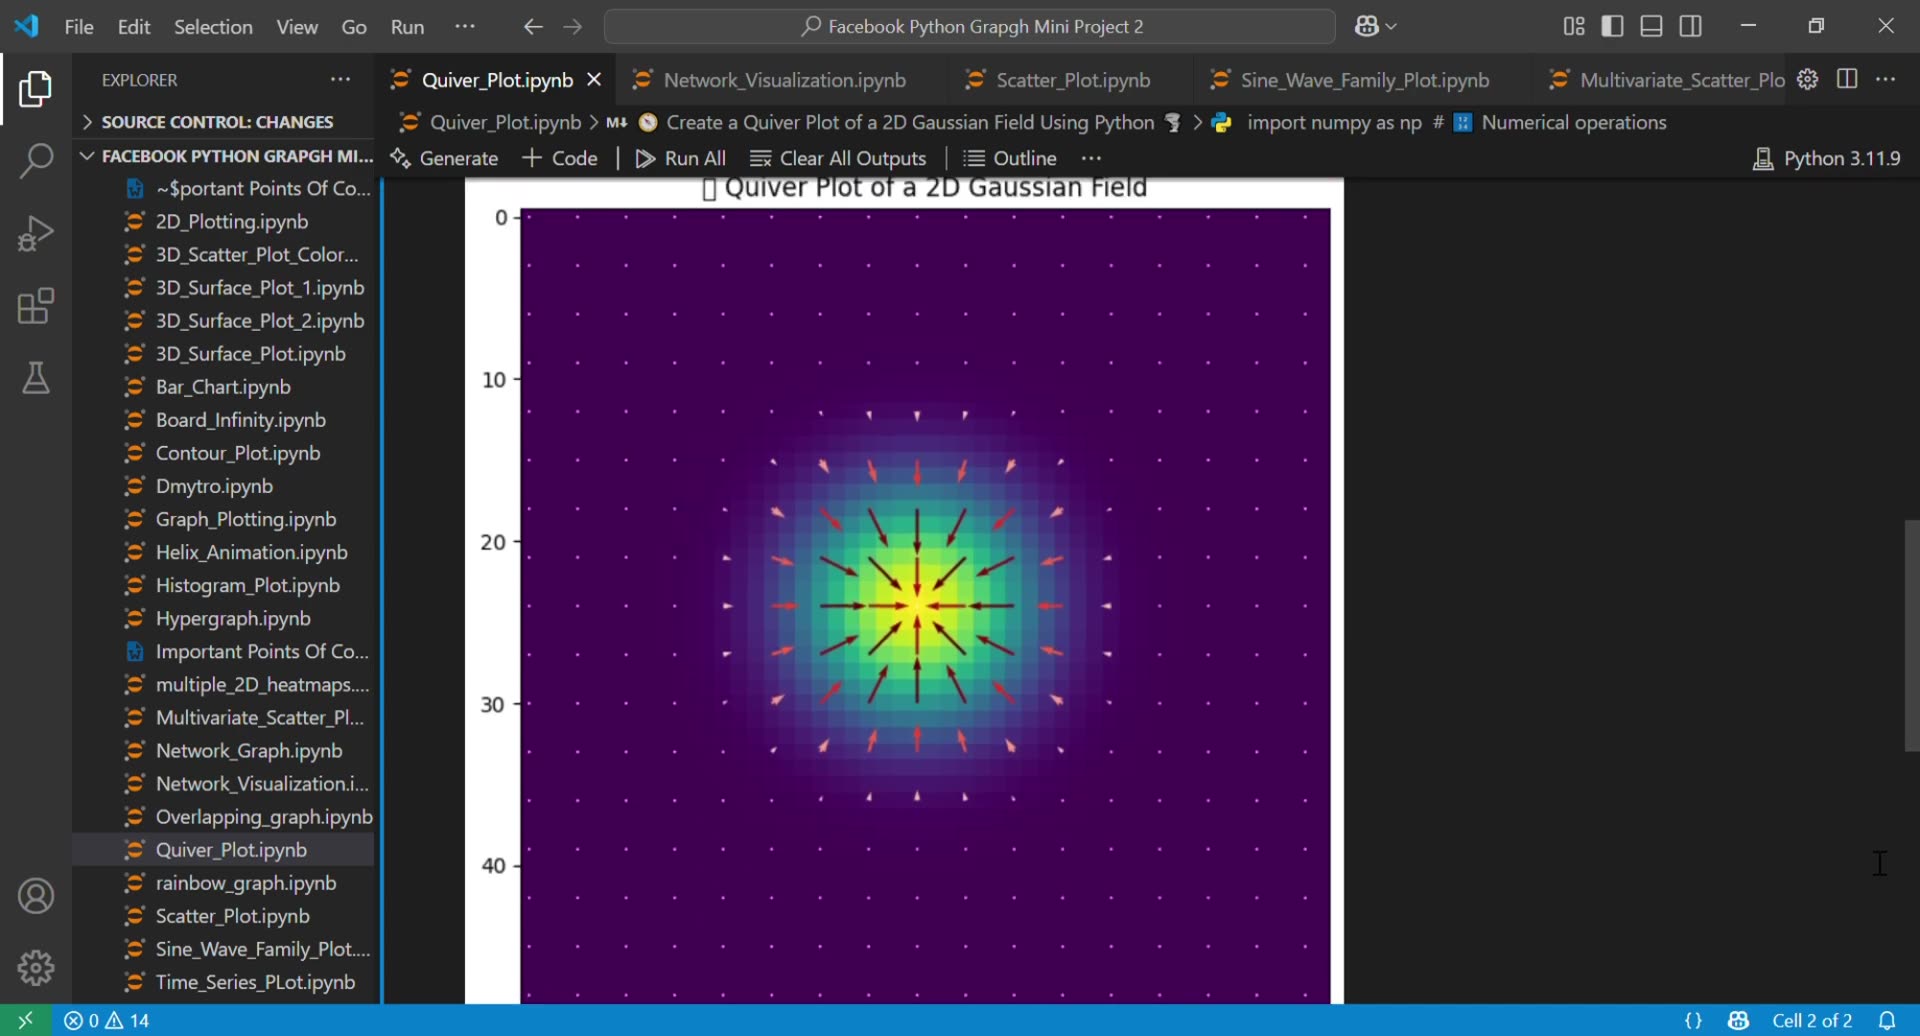This screenshot has height=1036, width=1920.
Task: Open the Run and Debug view
Action: (x=36, y=233)
